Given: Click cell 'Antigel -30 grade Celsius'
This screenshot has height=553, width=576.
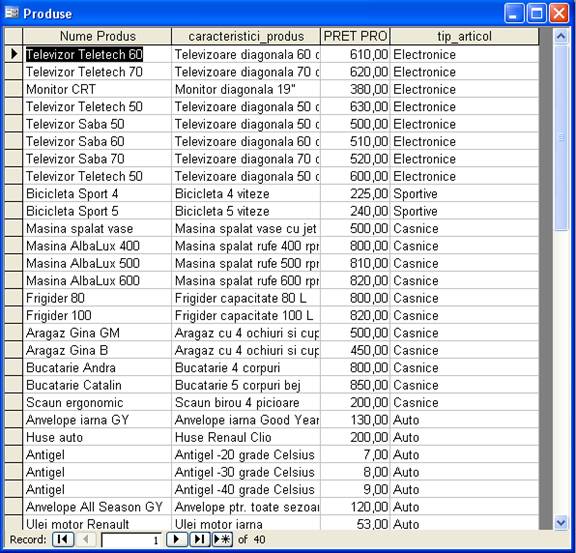Looking at the screenshot, I should [246, 472].
